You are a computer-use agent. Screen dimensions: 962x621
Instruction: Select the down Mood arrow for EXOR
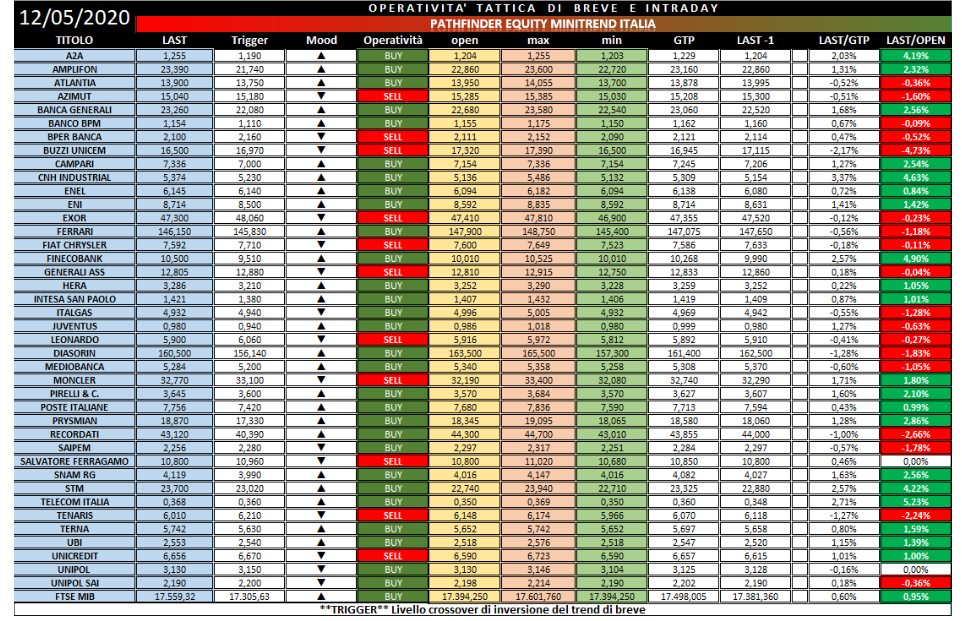coord(321,218)
